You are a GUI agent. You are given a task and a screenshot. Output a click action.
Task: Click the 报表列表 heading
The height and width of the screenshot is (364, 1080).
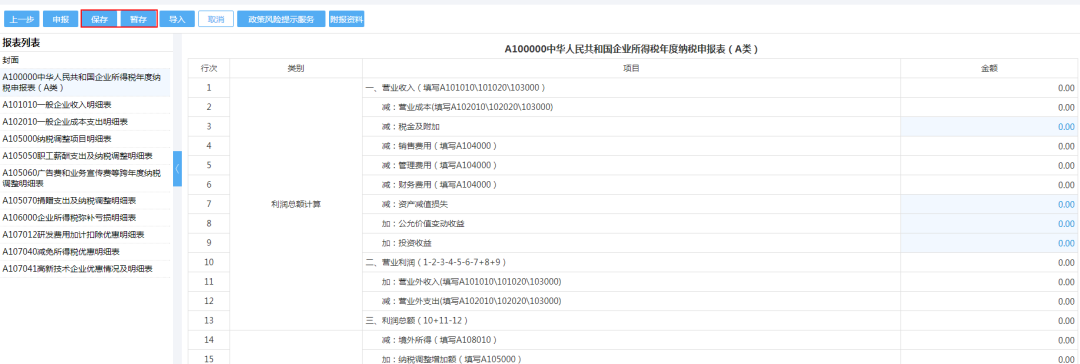[x=21, y=43]
